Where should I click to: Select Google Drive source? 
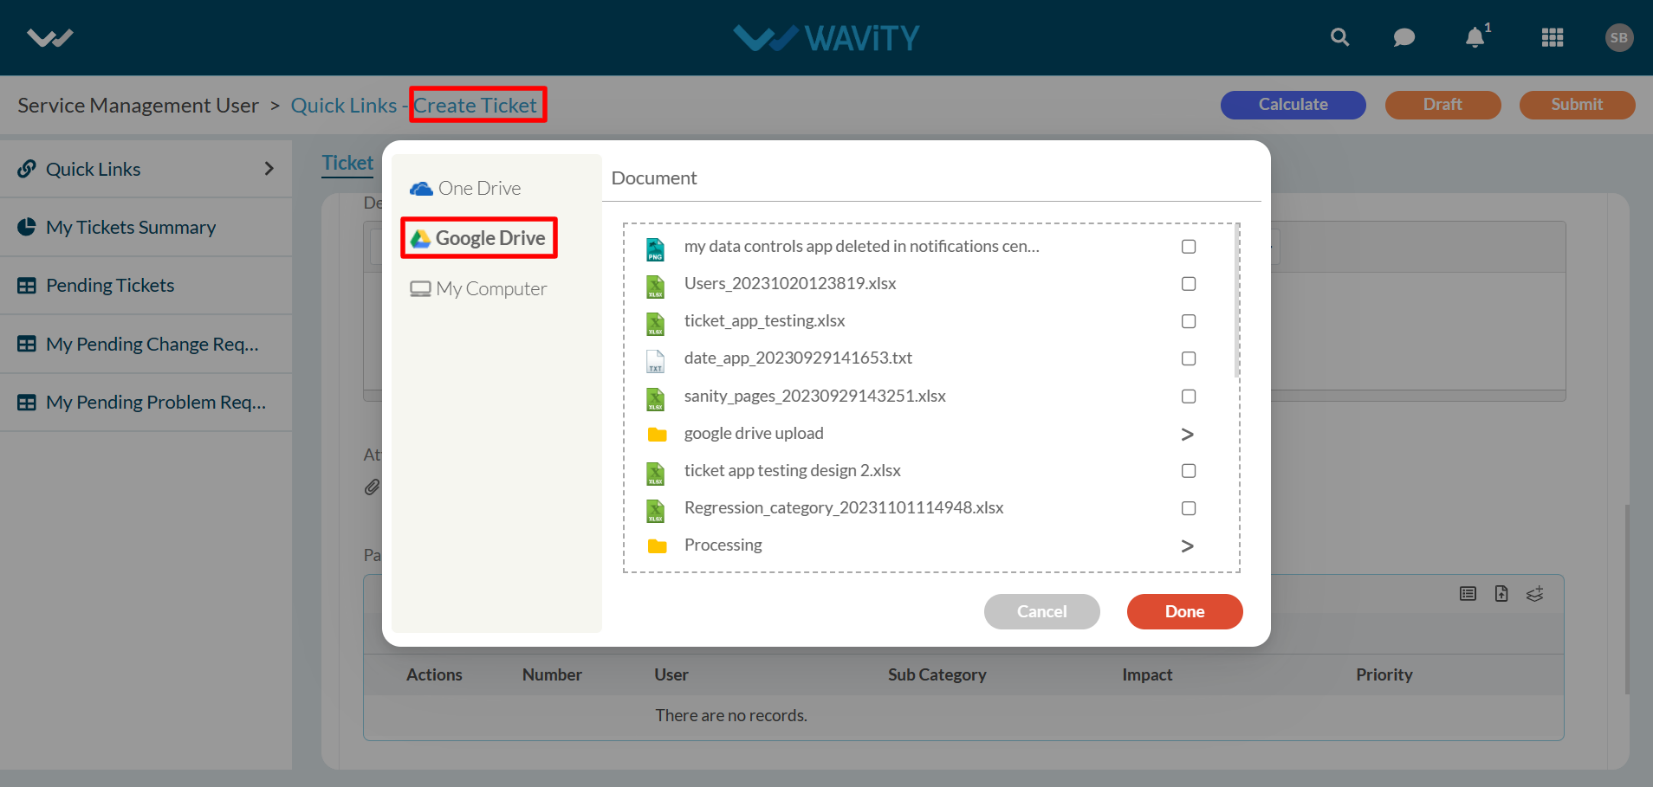tap(478, 238)
